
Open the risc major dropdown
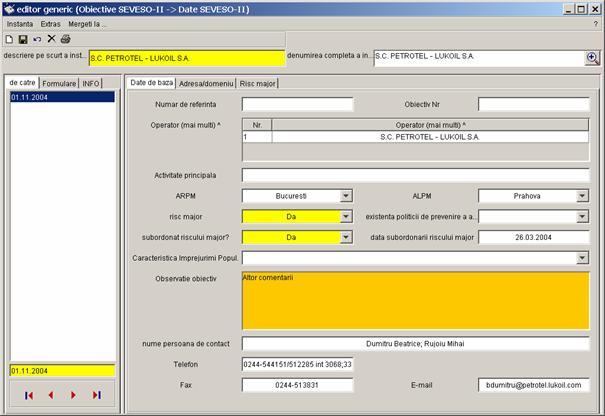[346, 216]
